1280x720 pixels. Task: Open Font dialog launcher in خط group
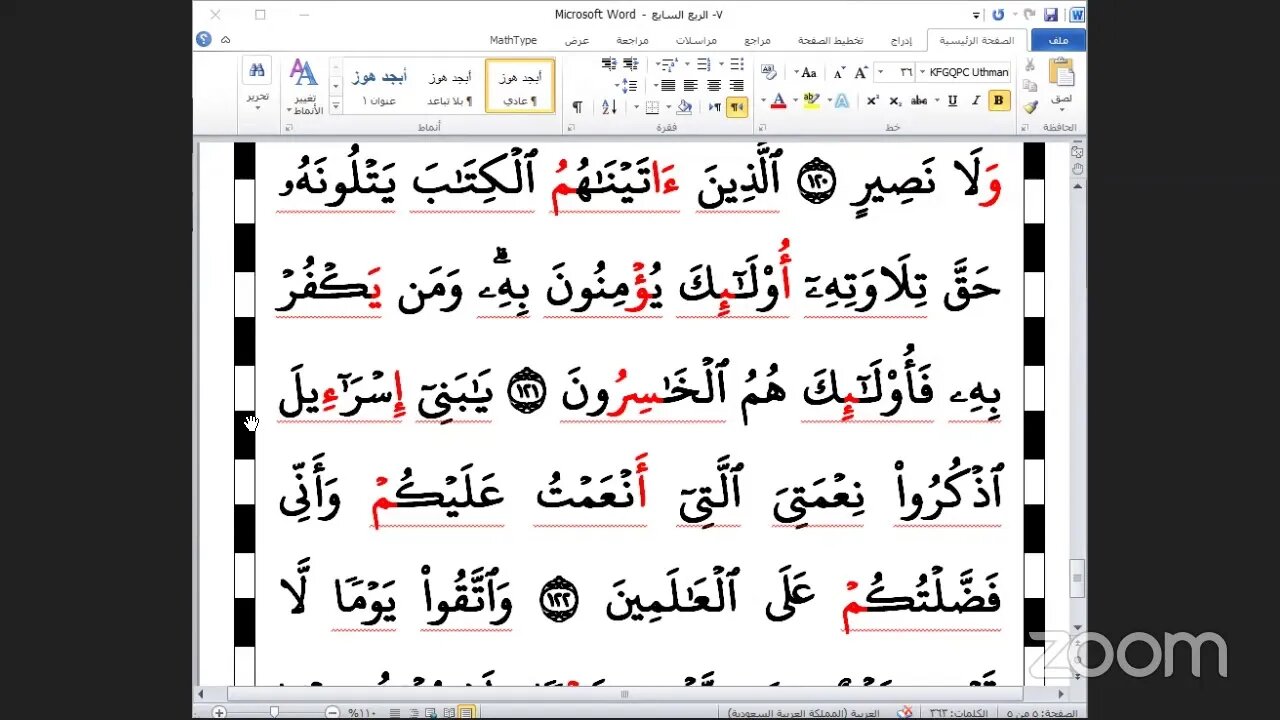(x=762, y=127)
